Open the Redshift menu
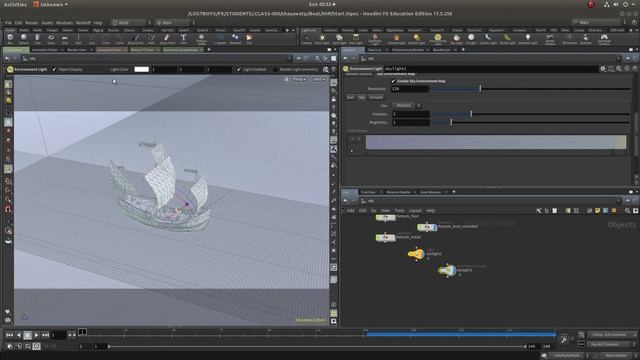The image size is (640, 360). 83,23
